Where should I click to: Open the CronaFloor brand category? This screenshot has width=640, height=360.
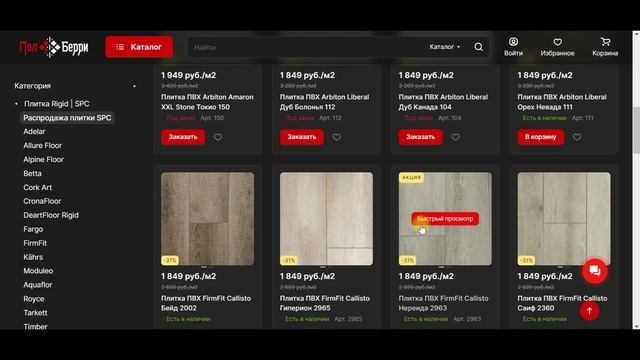tap(42, 201)
